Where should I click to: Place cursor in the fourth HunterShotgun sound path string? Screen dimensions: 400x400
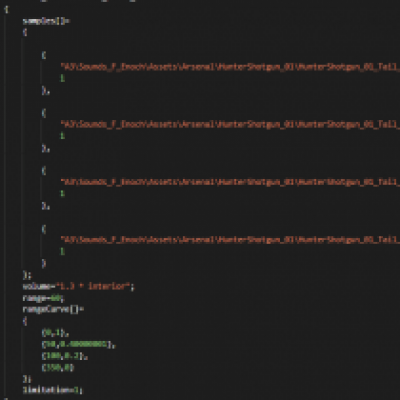[x=230, y=240]
